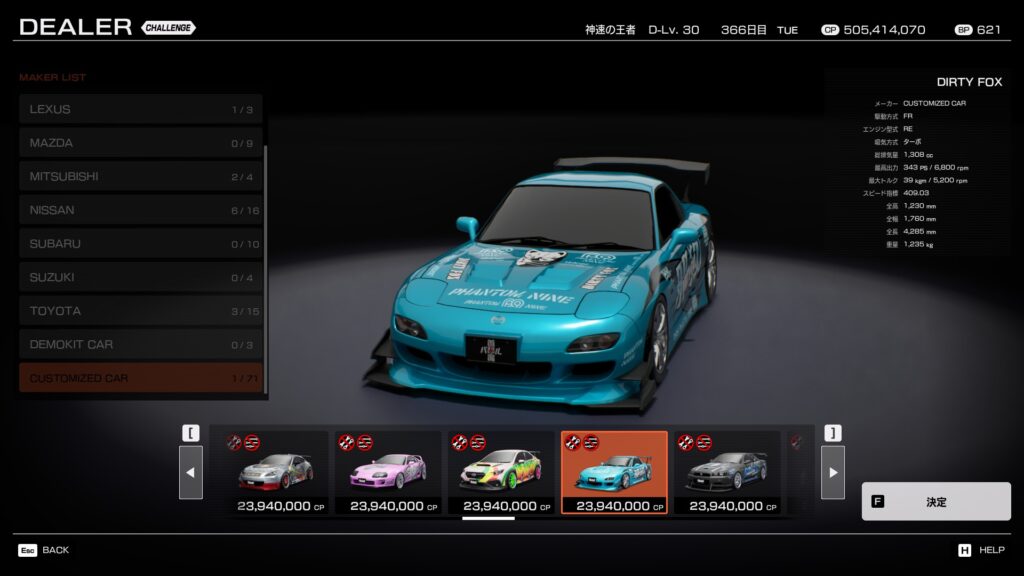The image size is (1024, 576).
Task: Click second restriction icon on dark gray car card
Action: tap(704, 443)
